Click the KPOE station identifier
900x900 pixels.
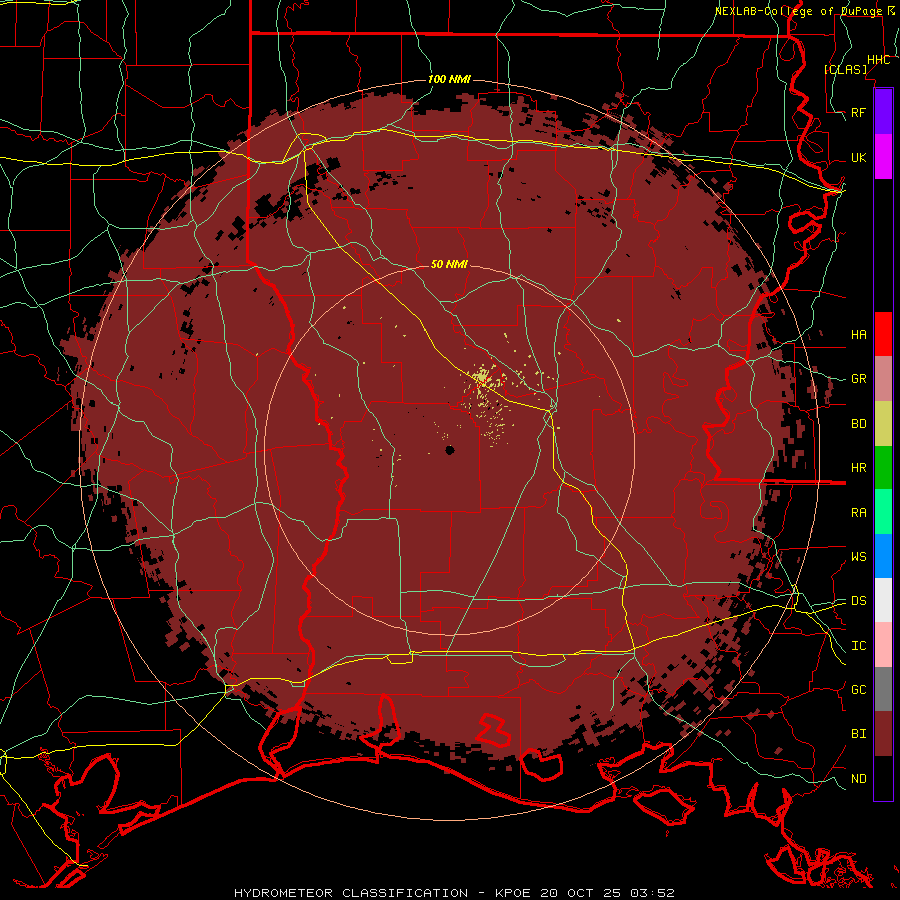pyautogui.click(x=513, y=893)
